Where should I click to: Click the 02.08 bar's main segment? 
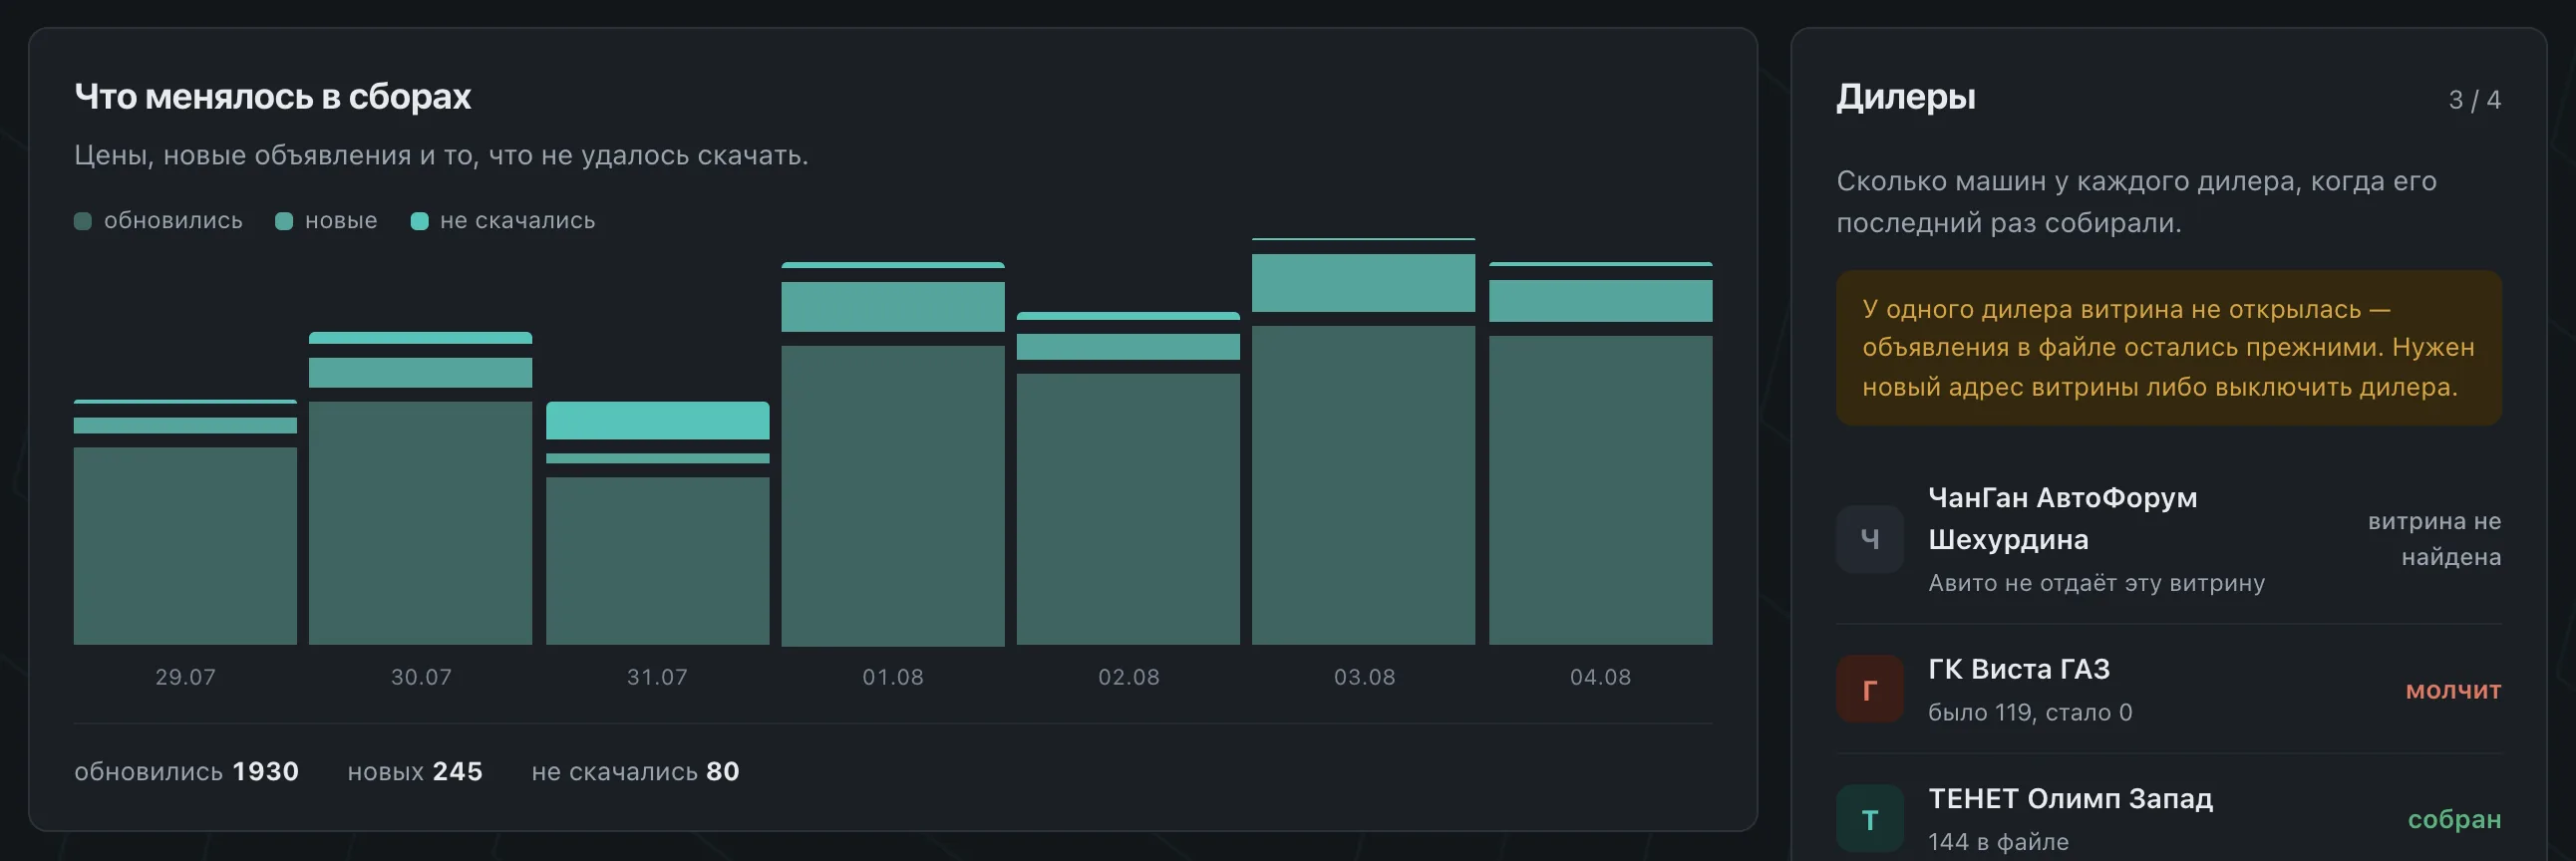tap(1128, 509)
